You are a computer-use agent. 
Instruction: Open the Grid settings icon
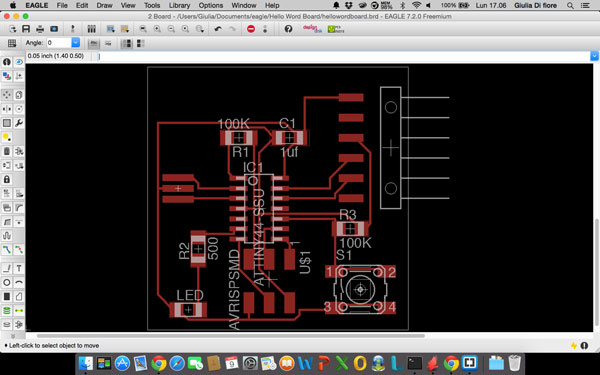(x=12, y=43)
